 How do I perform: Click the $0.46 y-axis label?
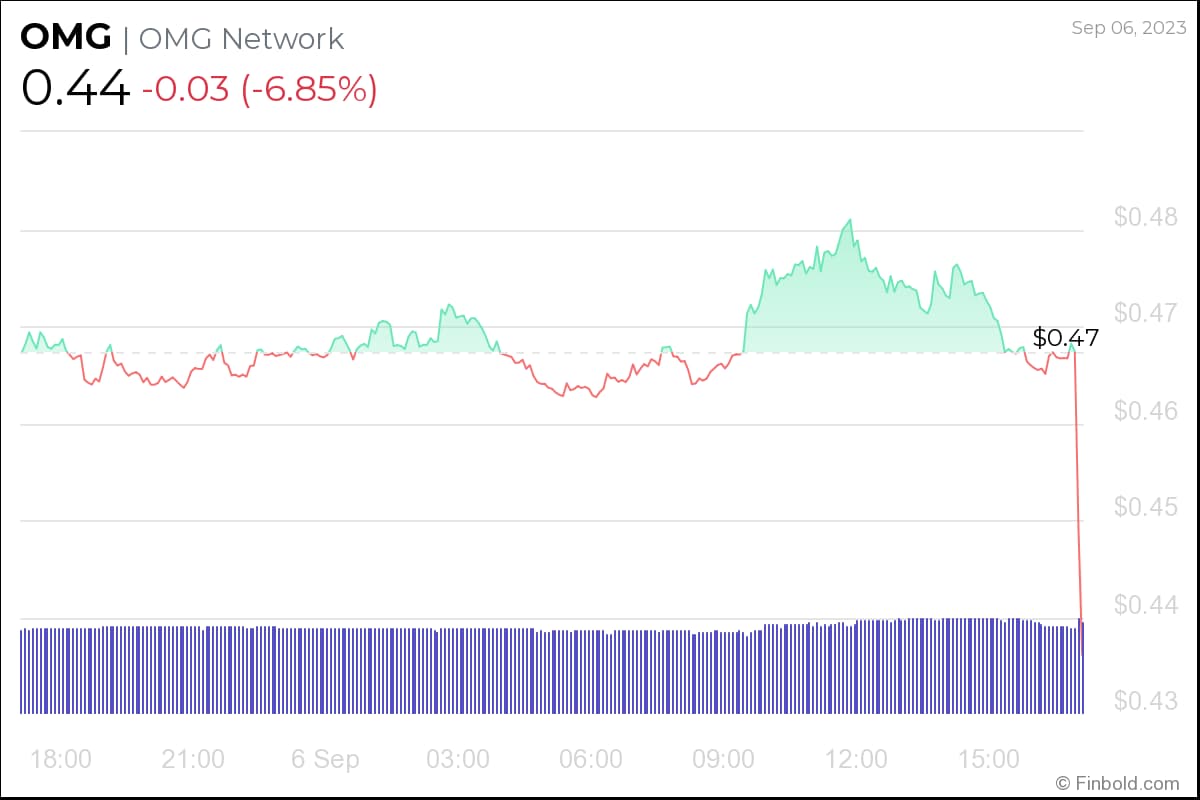[1146, 410]
